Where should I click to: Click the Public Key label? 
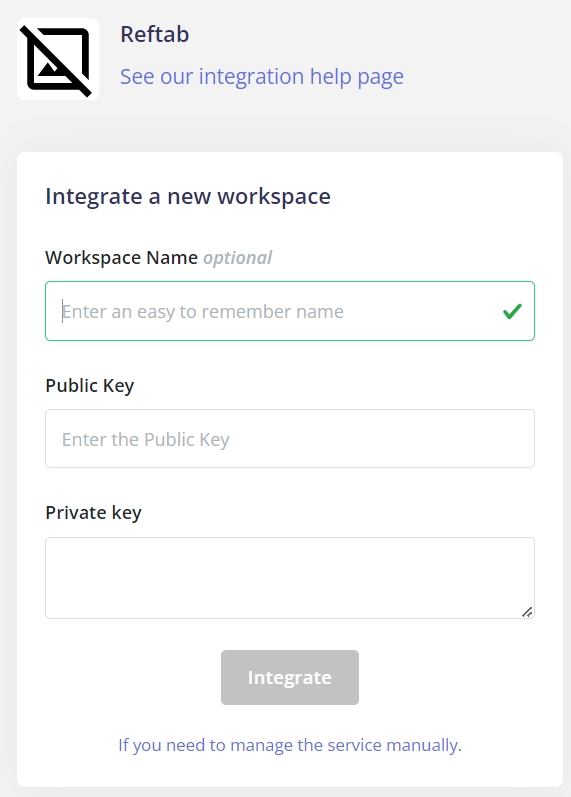(x=89, y=386)
